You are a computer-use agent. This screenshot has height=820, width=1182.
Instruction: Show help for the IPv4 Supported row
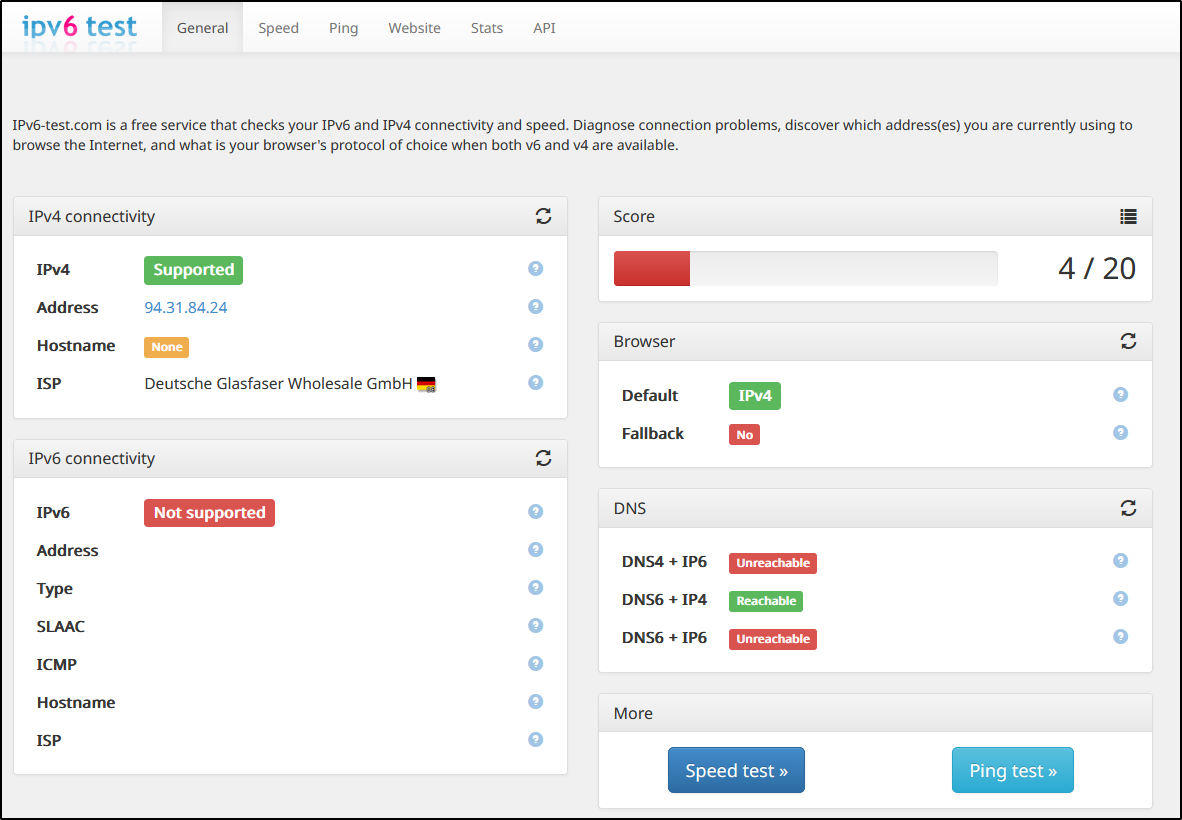[535, 268]
